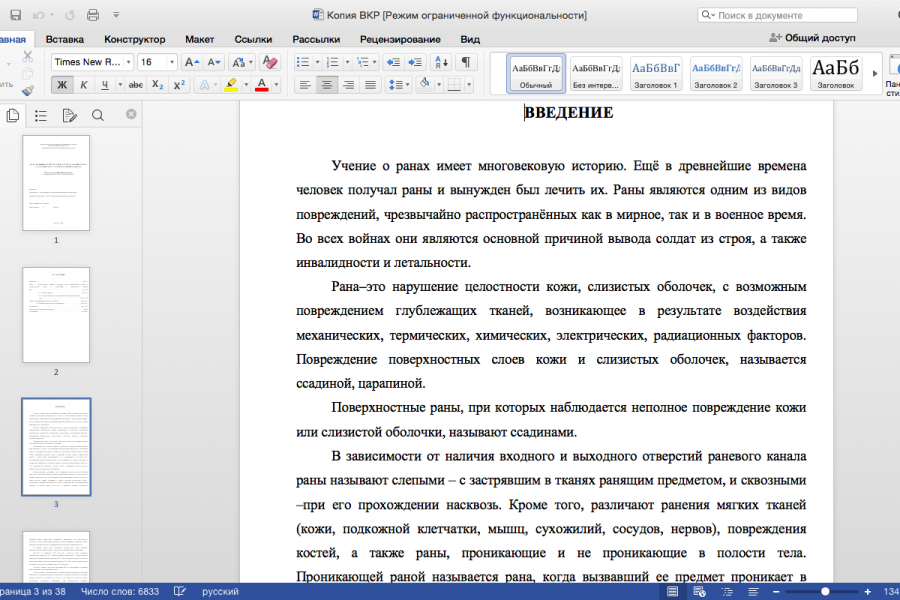Open the Вставка ribbon tab

pyautogui.click(x=64, y=39)
